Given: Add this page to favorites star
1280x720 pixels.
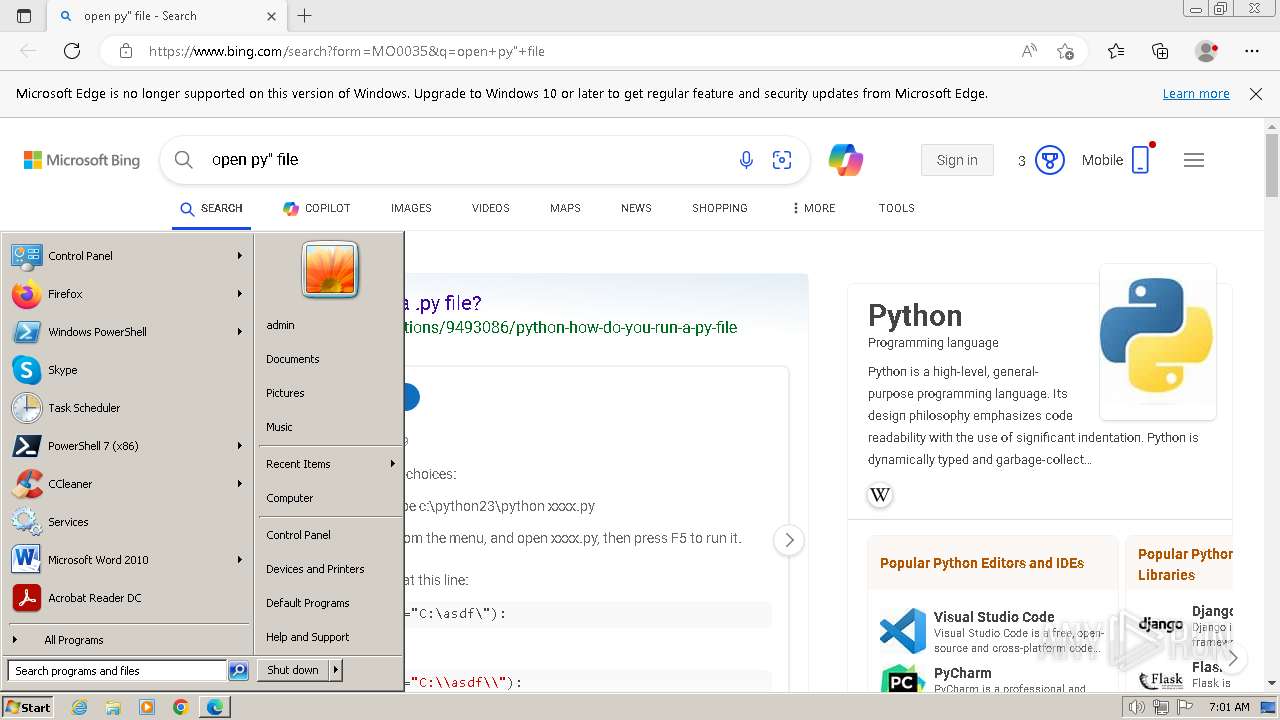Looking at the screenshot, I should (1066, 51).
